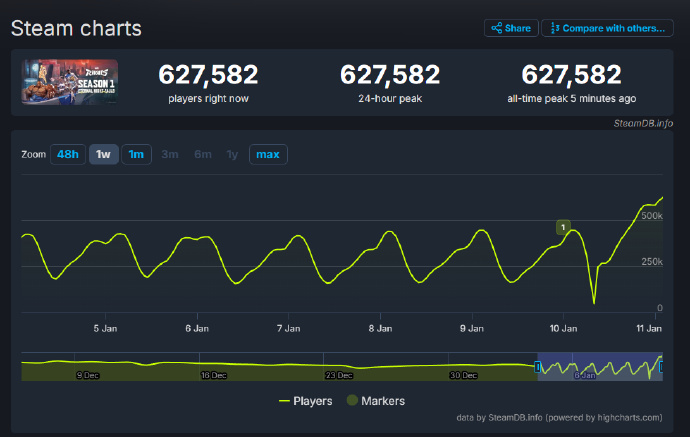Click marker 1 on the chart

(x=563, y=228)
